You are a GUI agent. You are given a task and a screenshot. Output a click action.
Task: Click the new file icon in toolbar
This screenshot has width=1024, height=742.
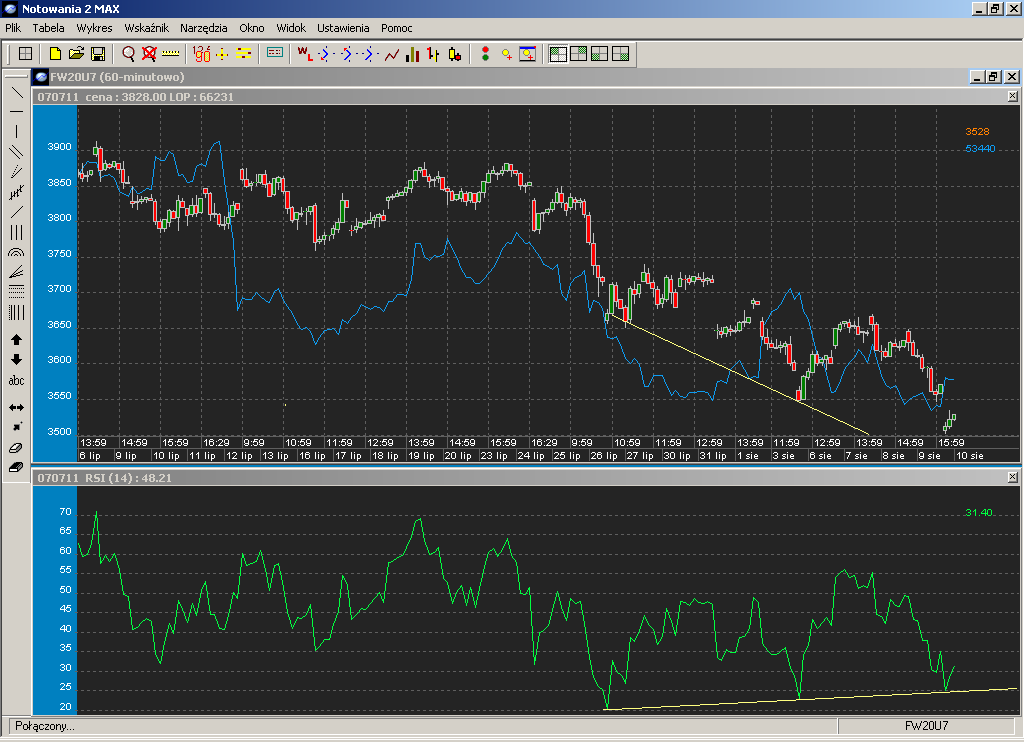click(56, 54)
